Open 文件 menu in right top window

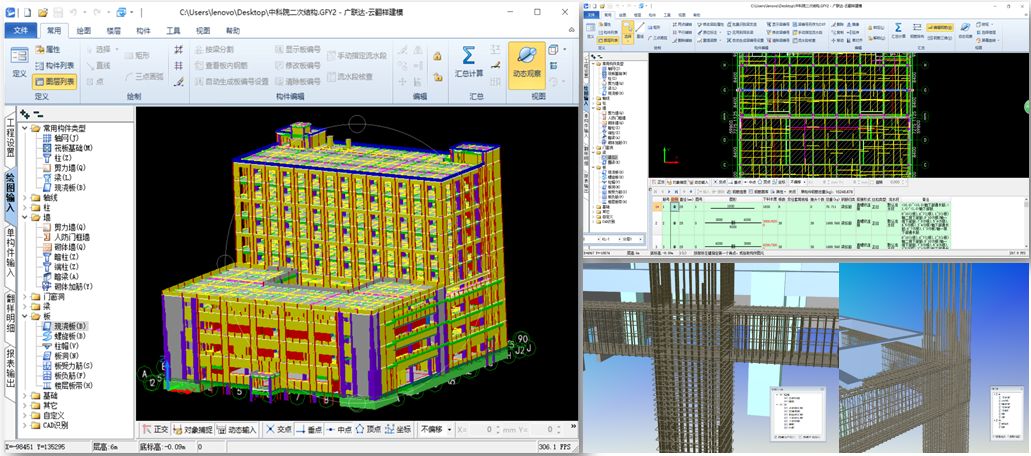coord(591,14)
